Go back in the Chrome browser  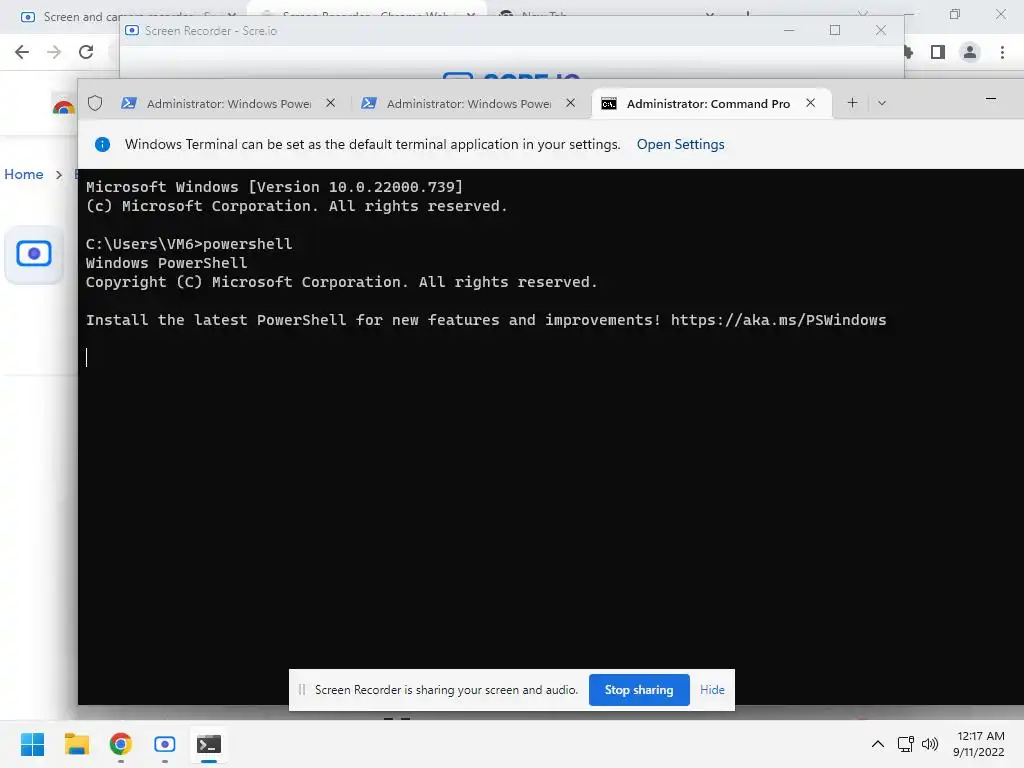click(x=22, y=52)
